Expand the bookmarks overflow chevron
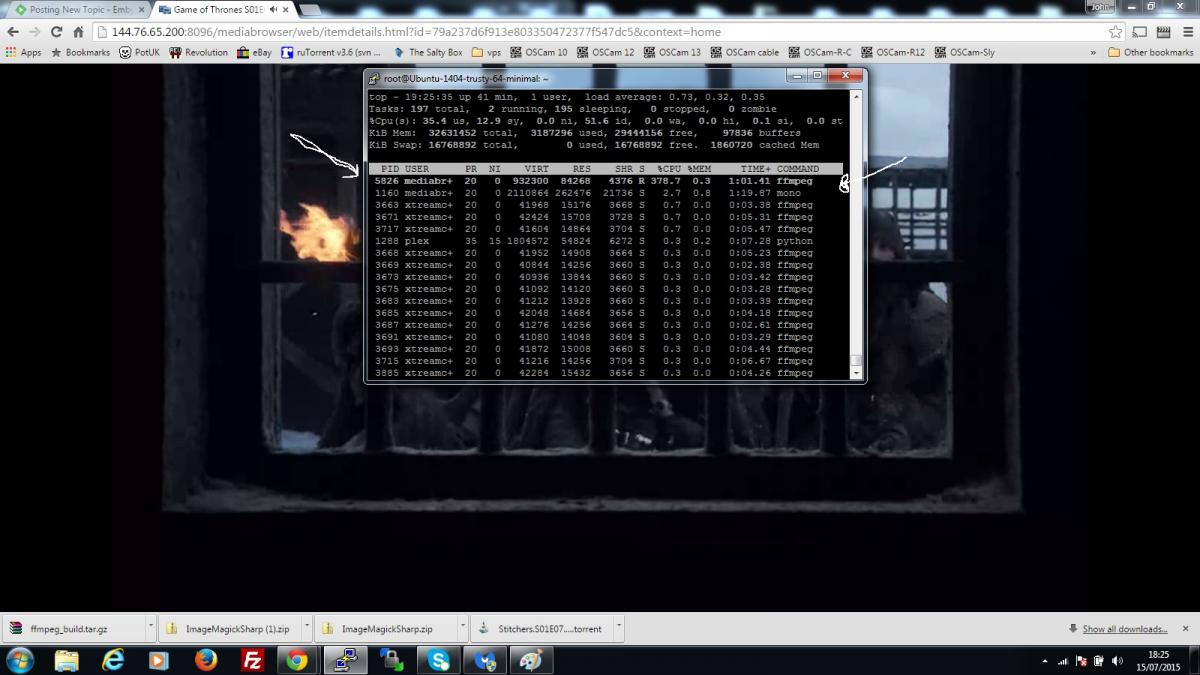1200x675 pixels. click(x=1093, y=52)
